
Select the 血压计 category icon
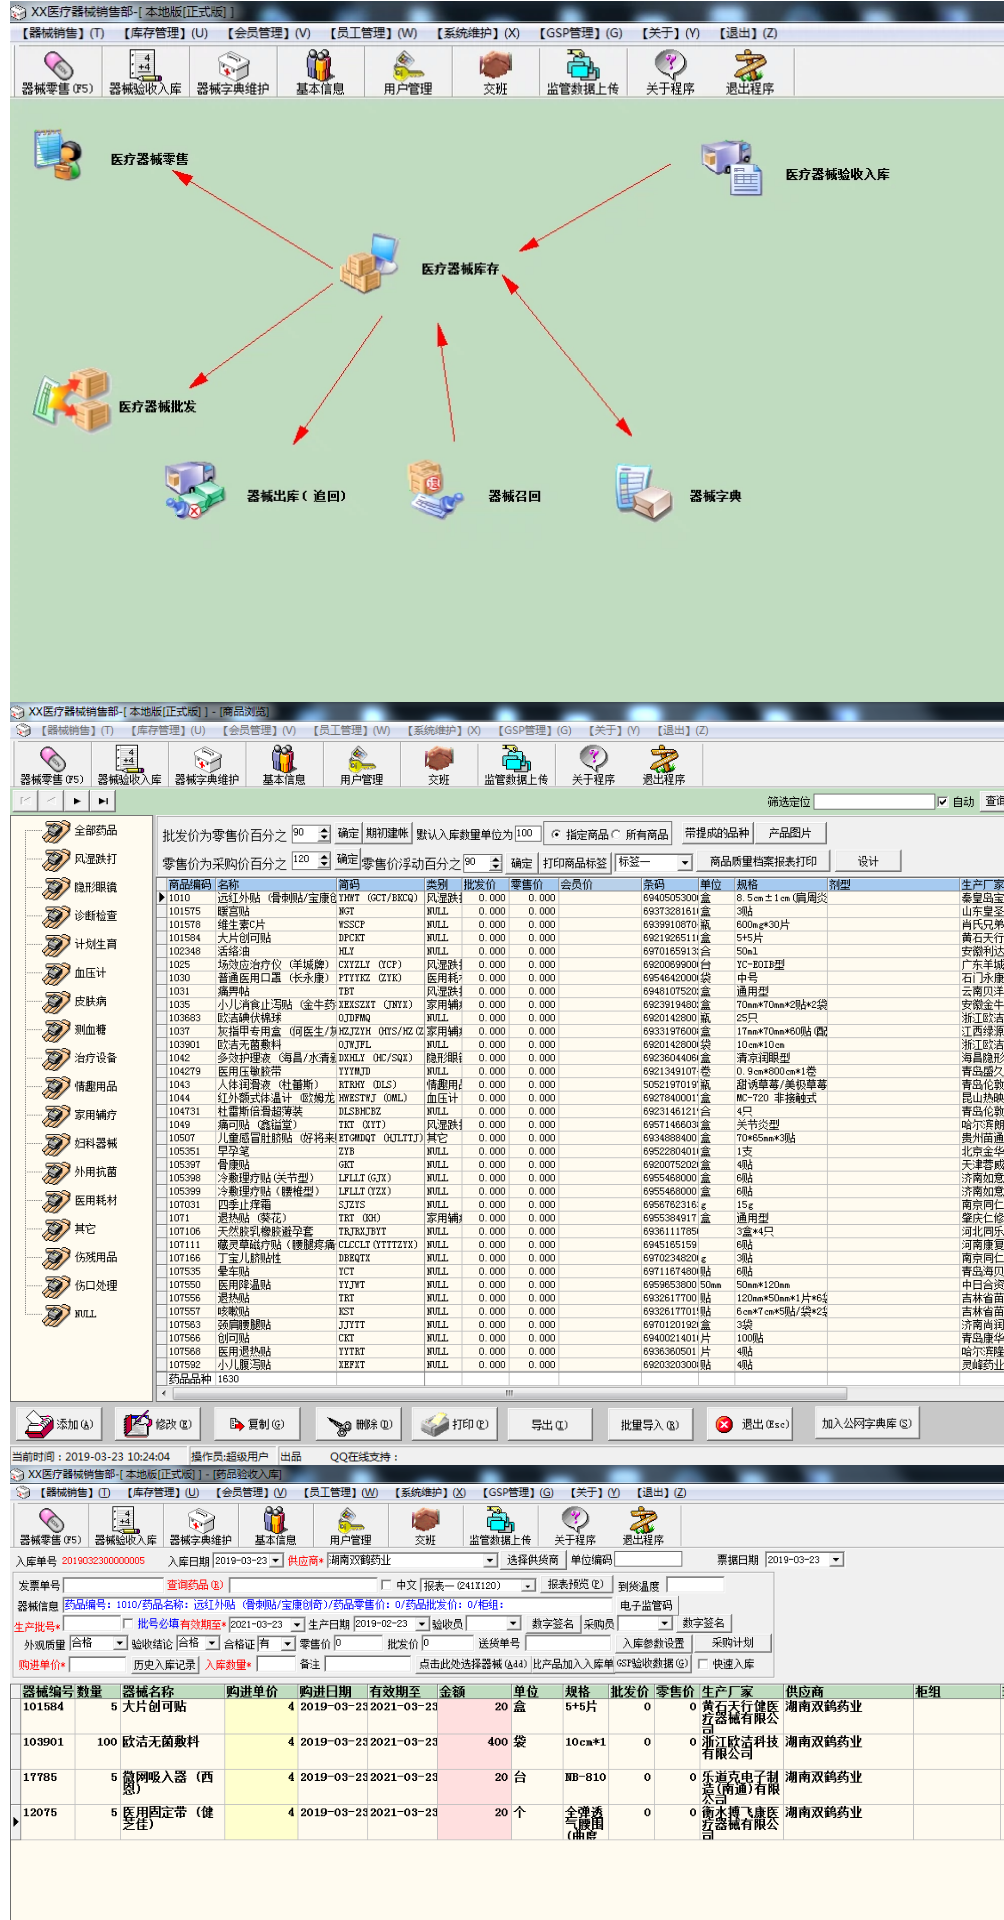pyautogui.click(x=57, y=973)
